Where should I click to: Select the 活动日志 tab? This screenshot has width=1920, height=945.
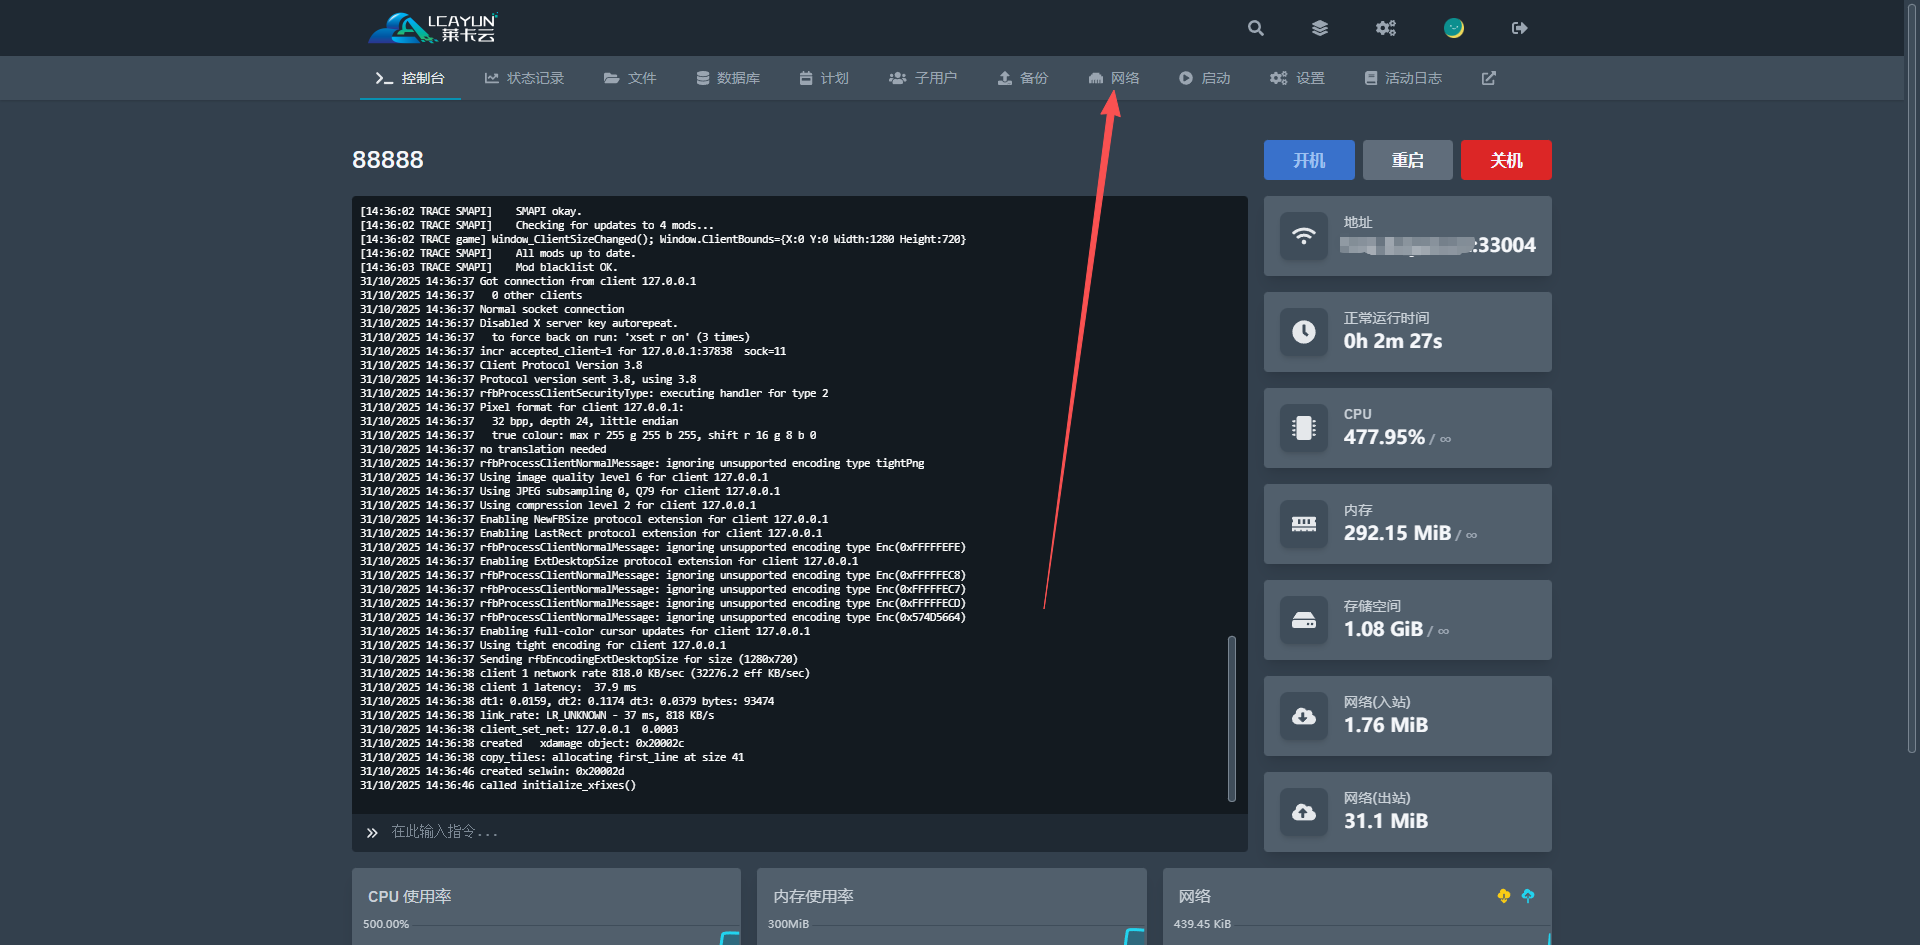[x=1403, y=78]
